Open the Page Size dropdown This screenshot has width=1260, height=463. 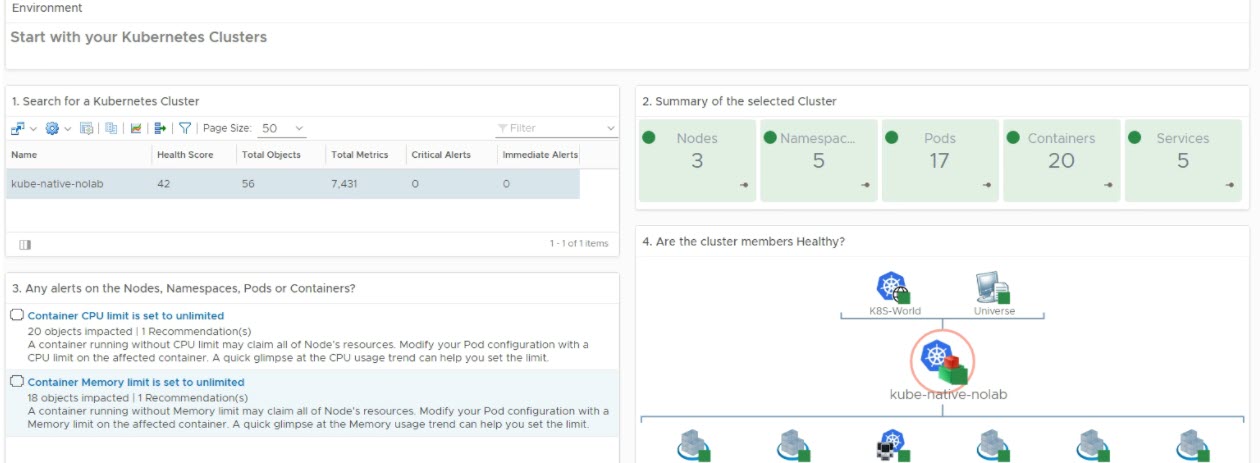(x=282, y=128)
